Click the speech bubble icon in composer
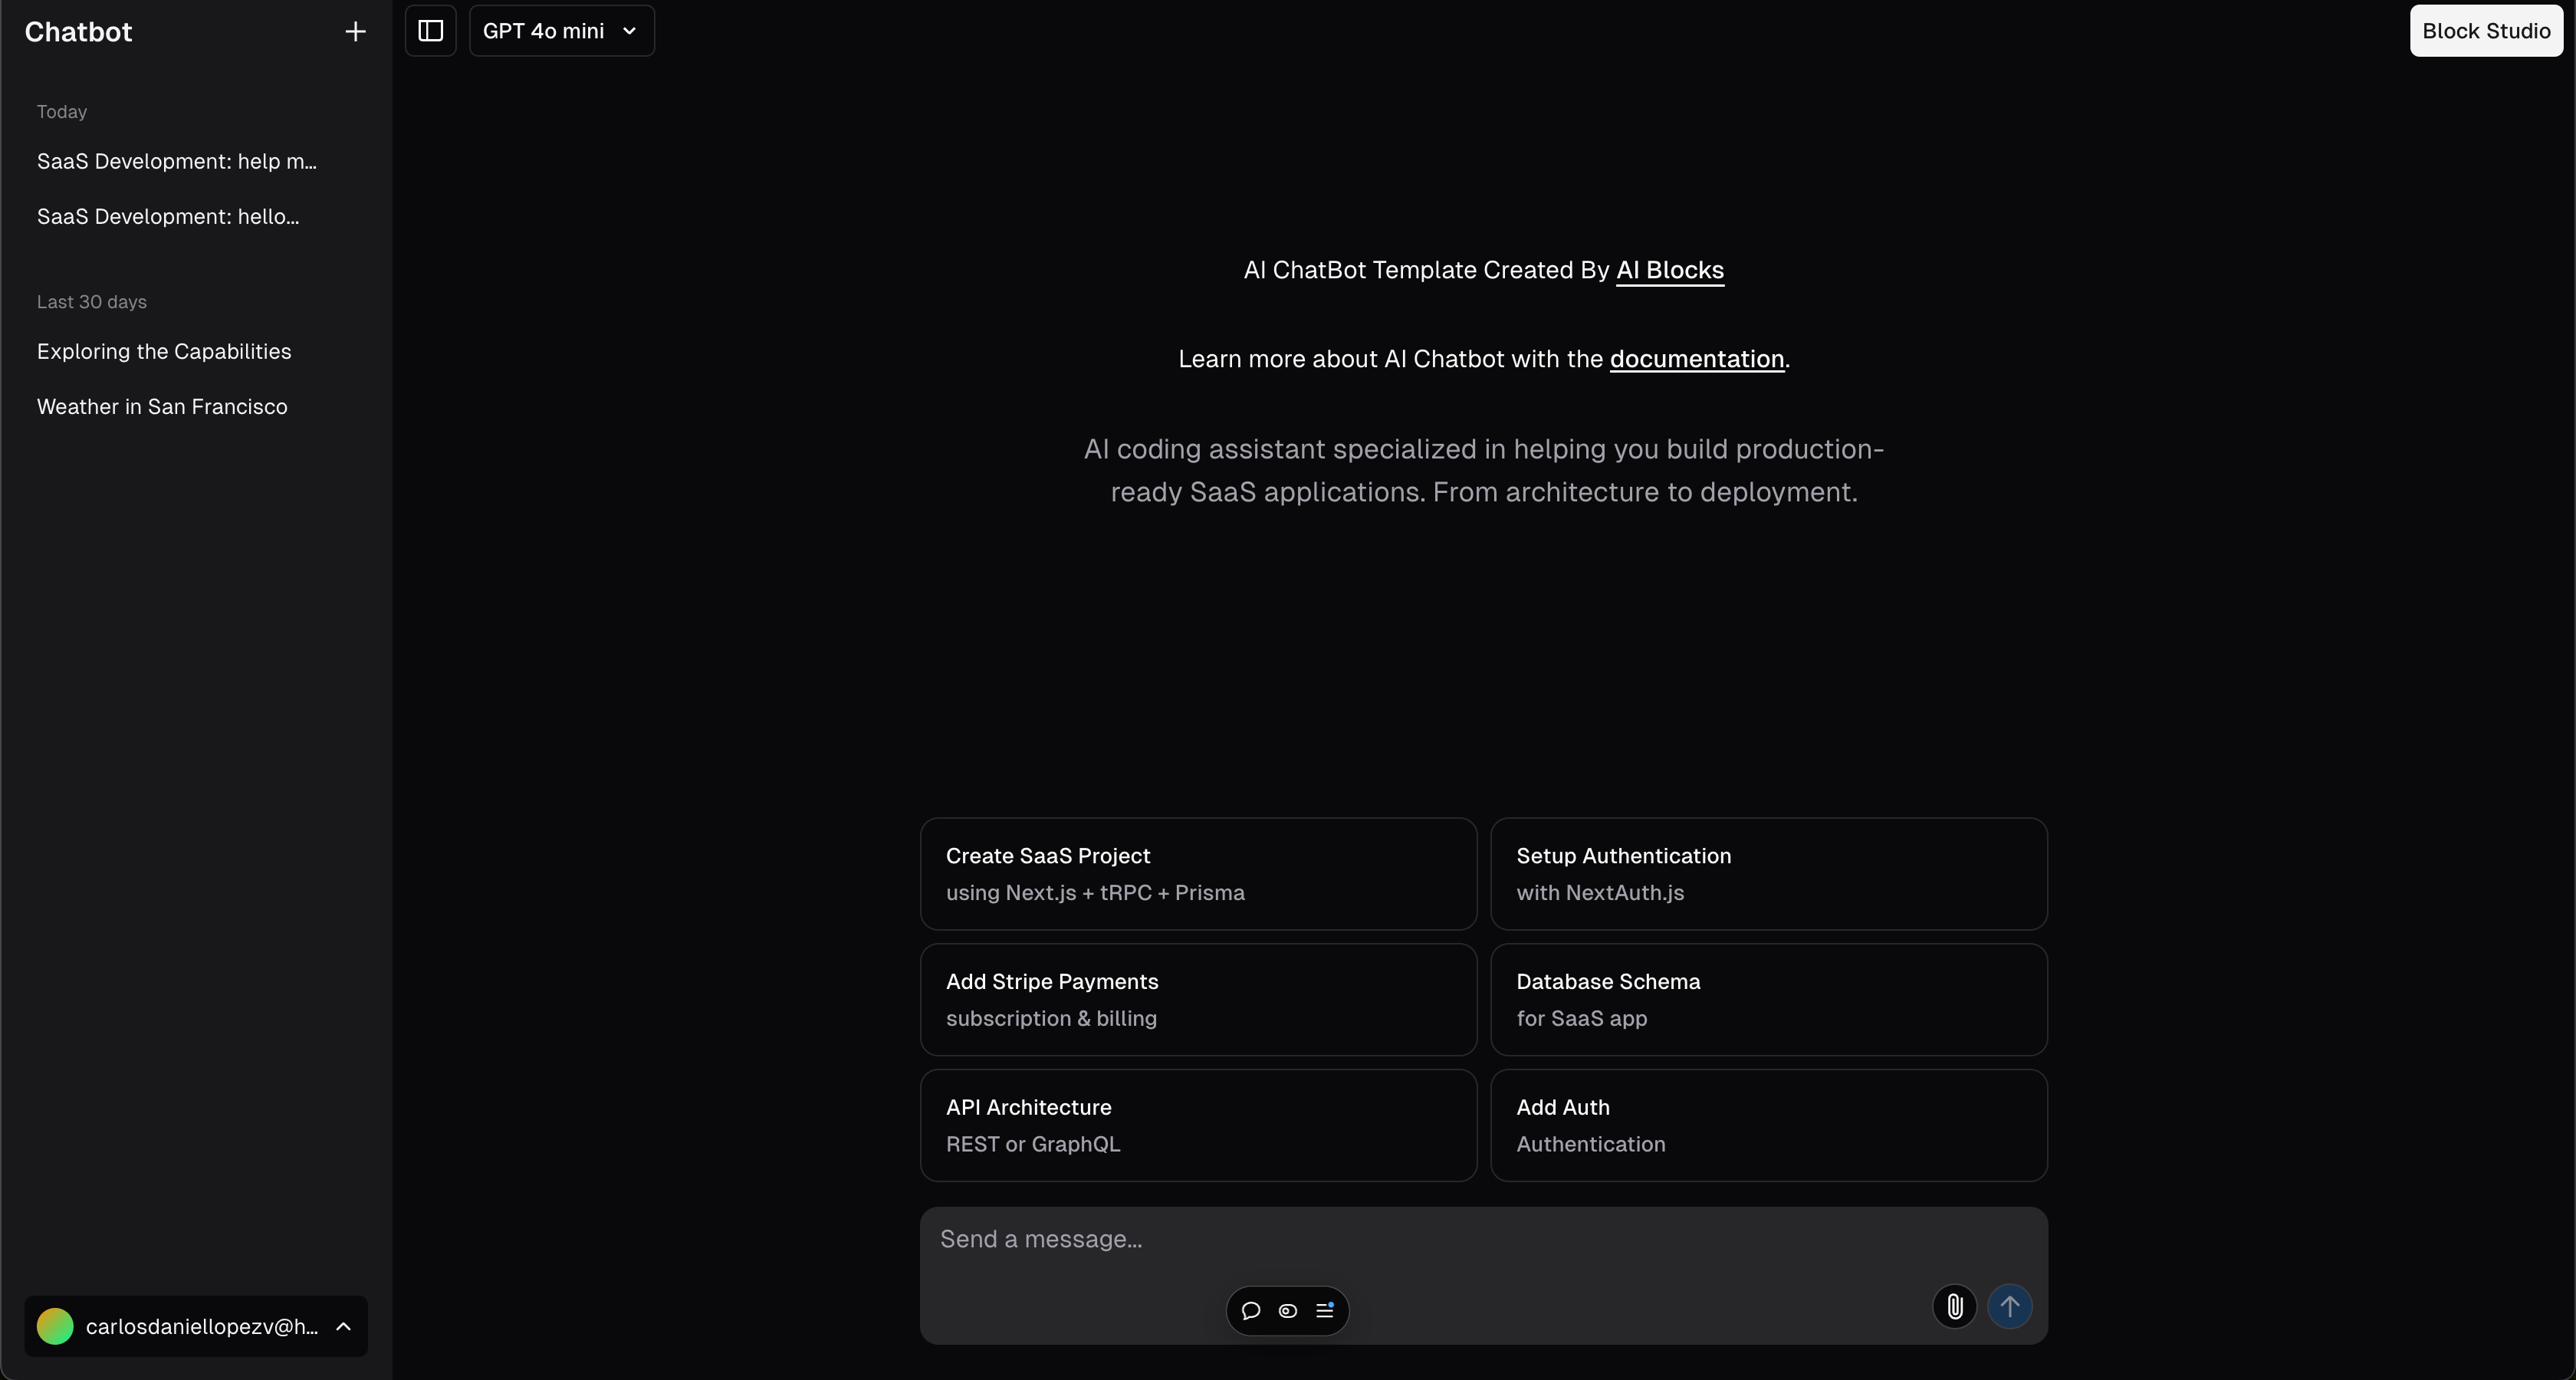Image resolution: width=2576 pixels, height=1380 pixels. pyautogui.click(x=1250, y=1311)
